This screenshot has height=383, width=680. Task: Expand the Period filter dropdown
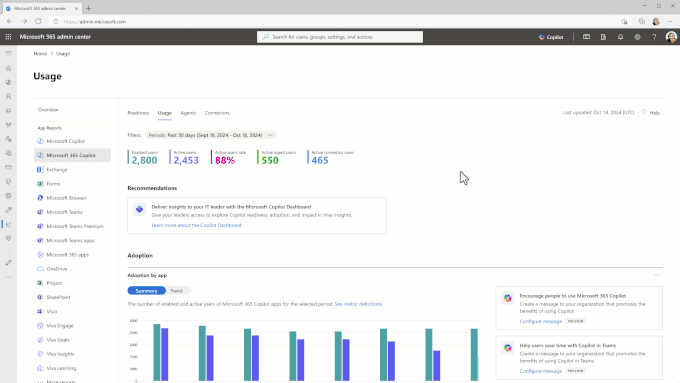point(210,135)
